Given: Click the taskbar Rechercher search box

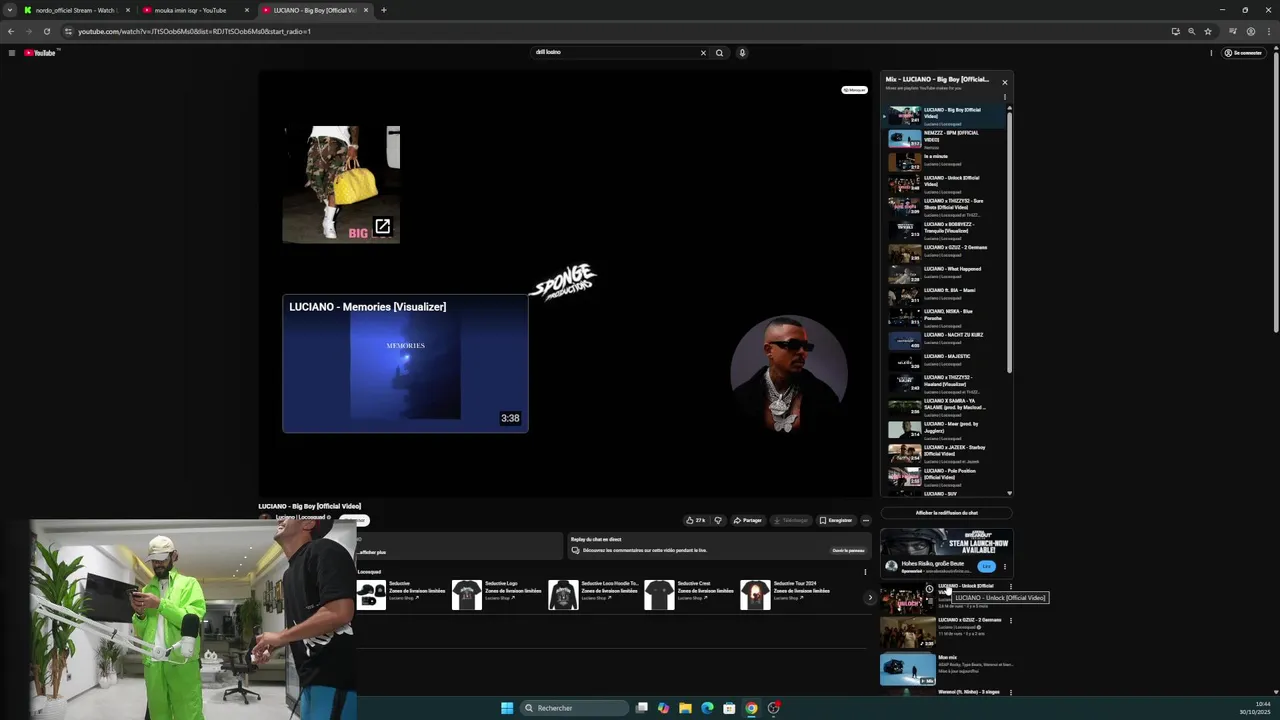Looking at the screenshot, I should tap(574, 708).
